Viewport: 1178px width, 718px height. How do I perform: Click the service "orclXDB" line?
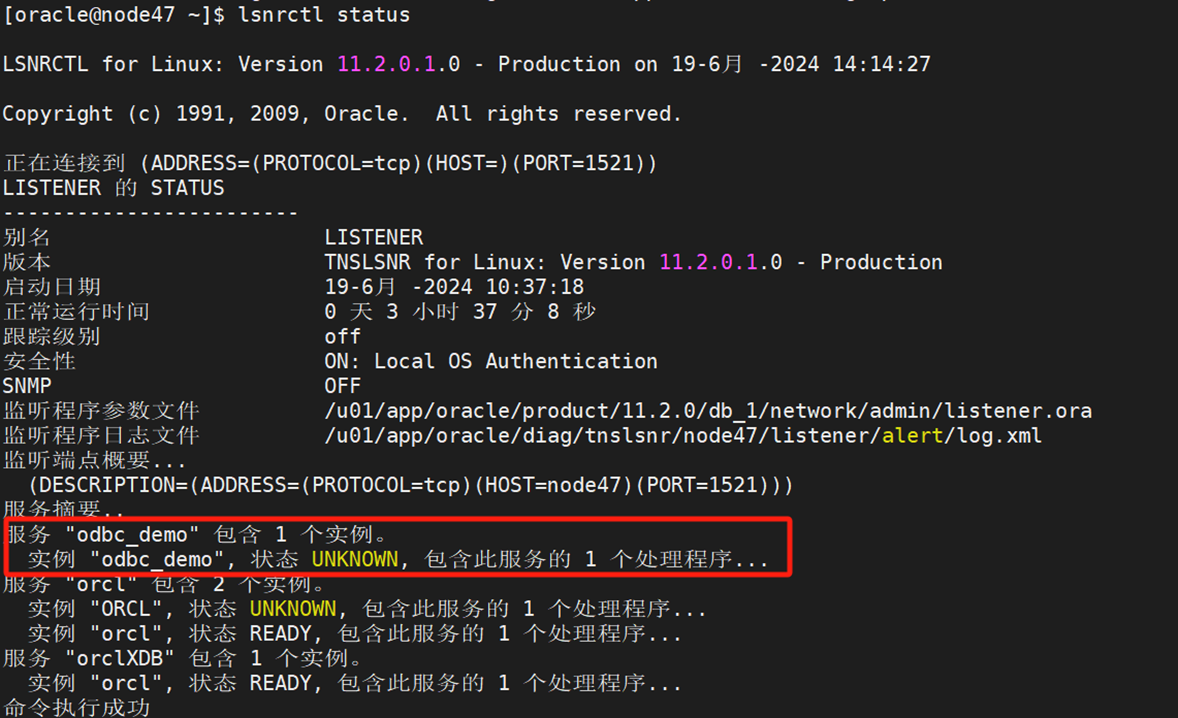pos(182,659)
